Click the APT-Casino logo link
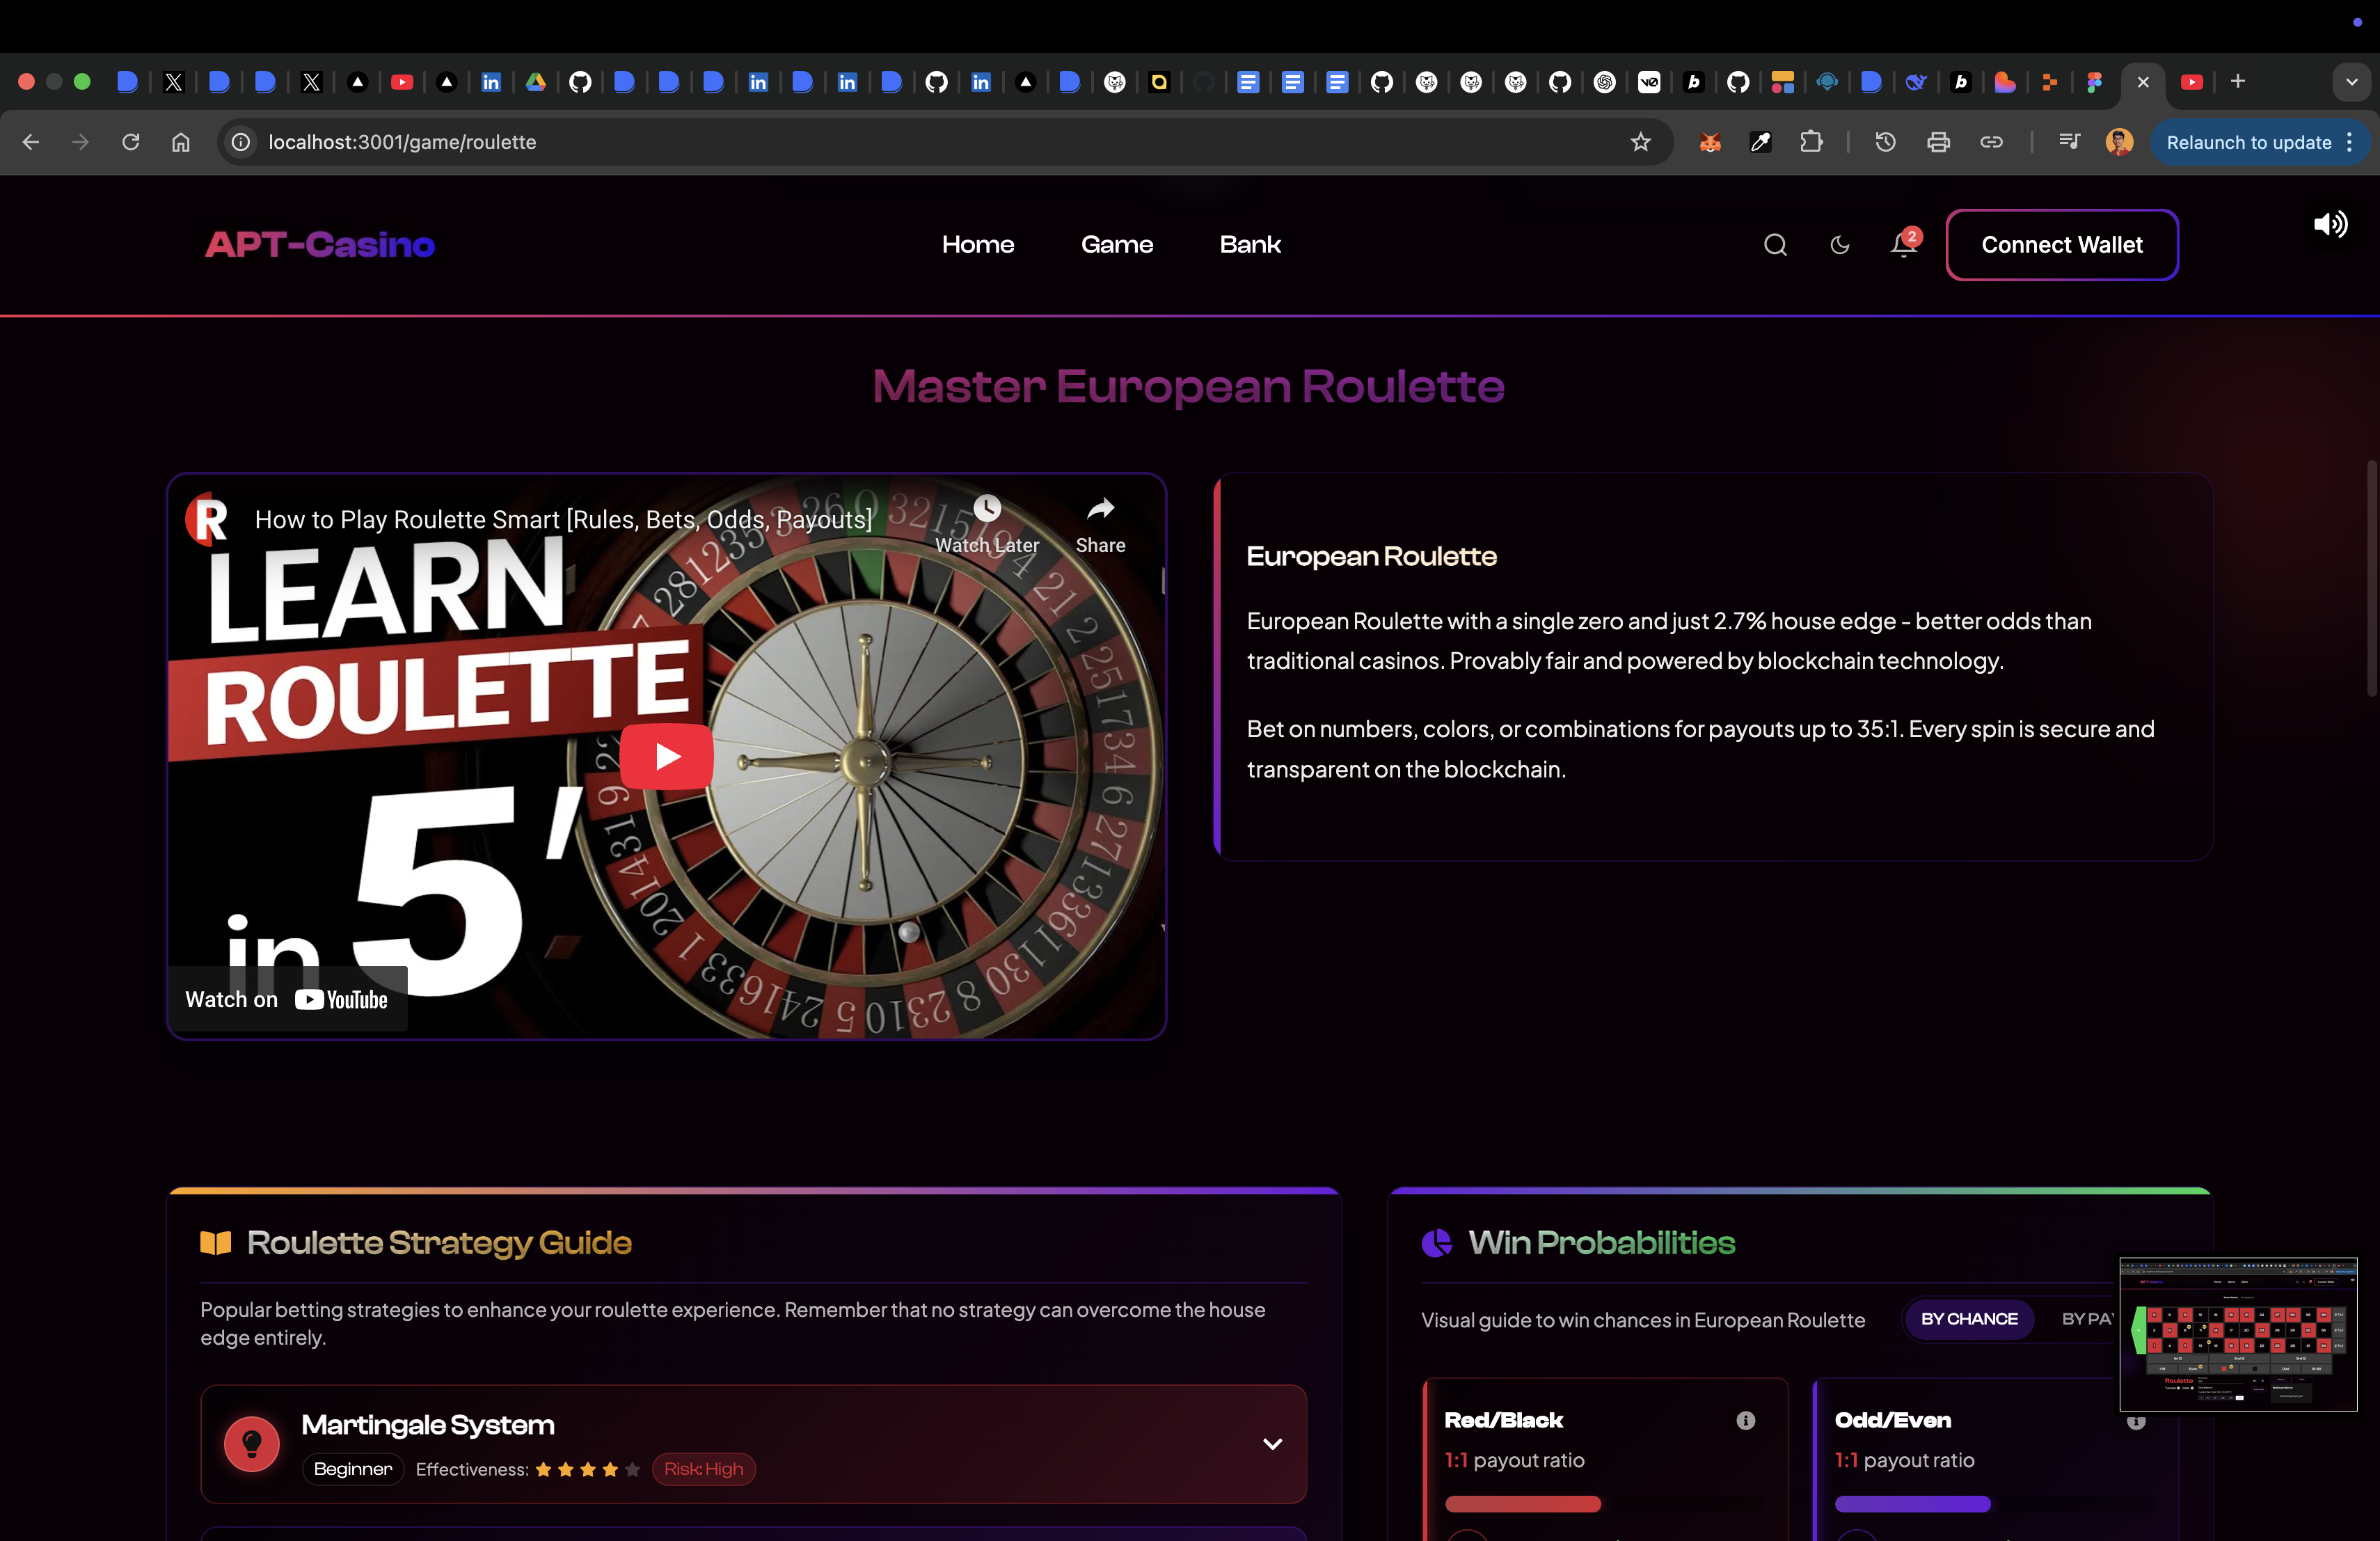Viewport: 2380px width, 1541px height. coord(320,245)
